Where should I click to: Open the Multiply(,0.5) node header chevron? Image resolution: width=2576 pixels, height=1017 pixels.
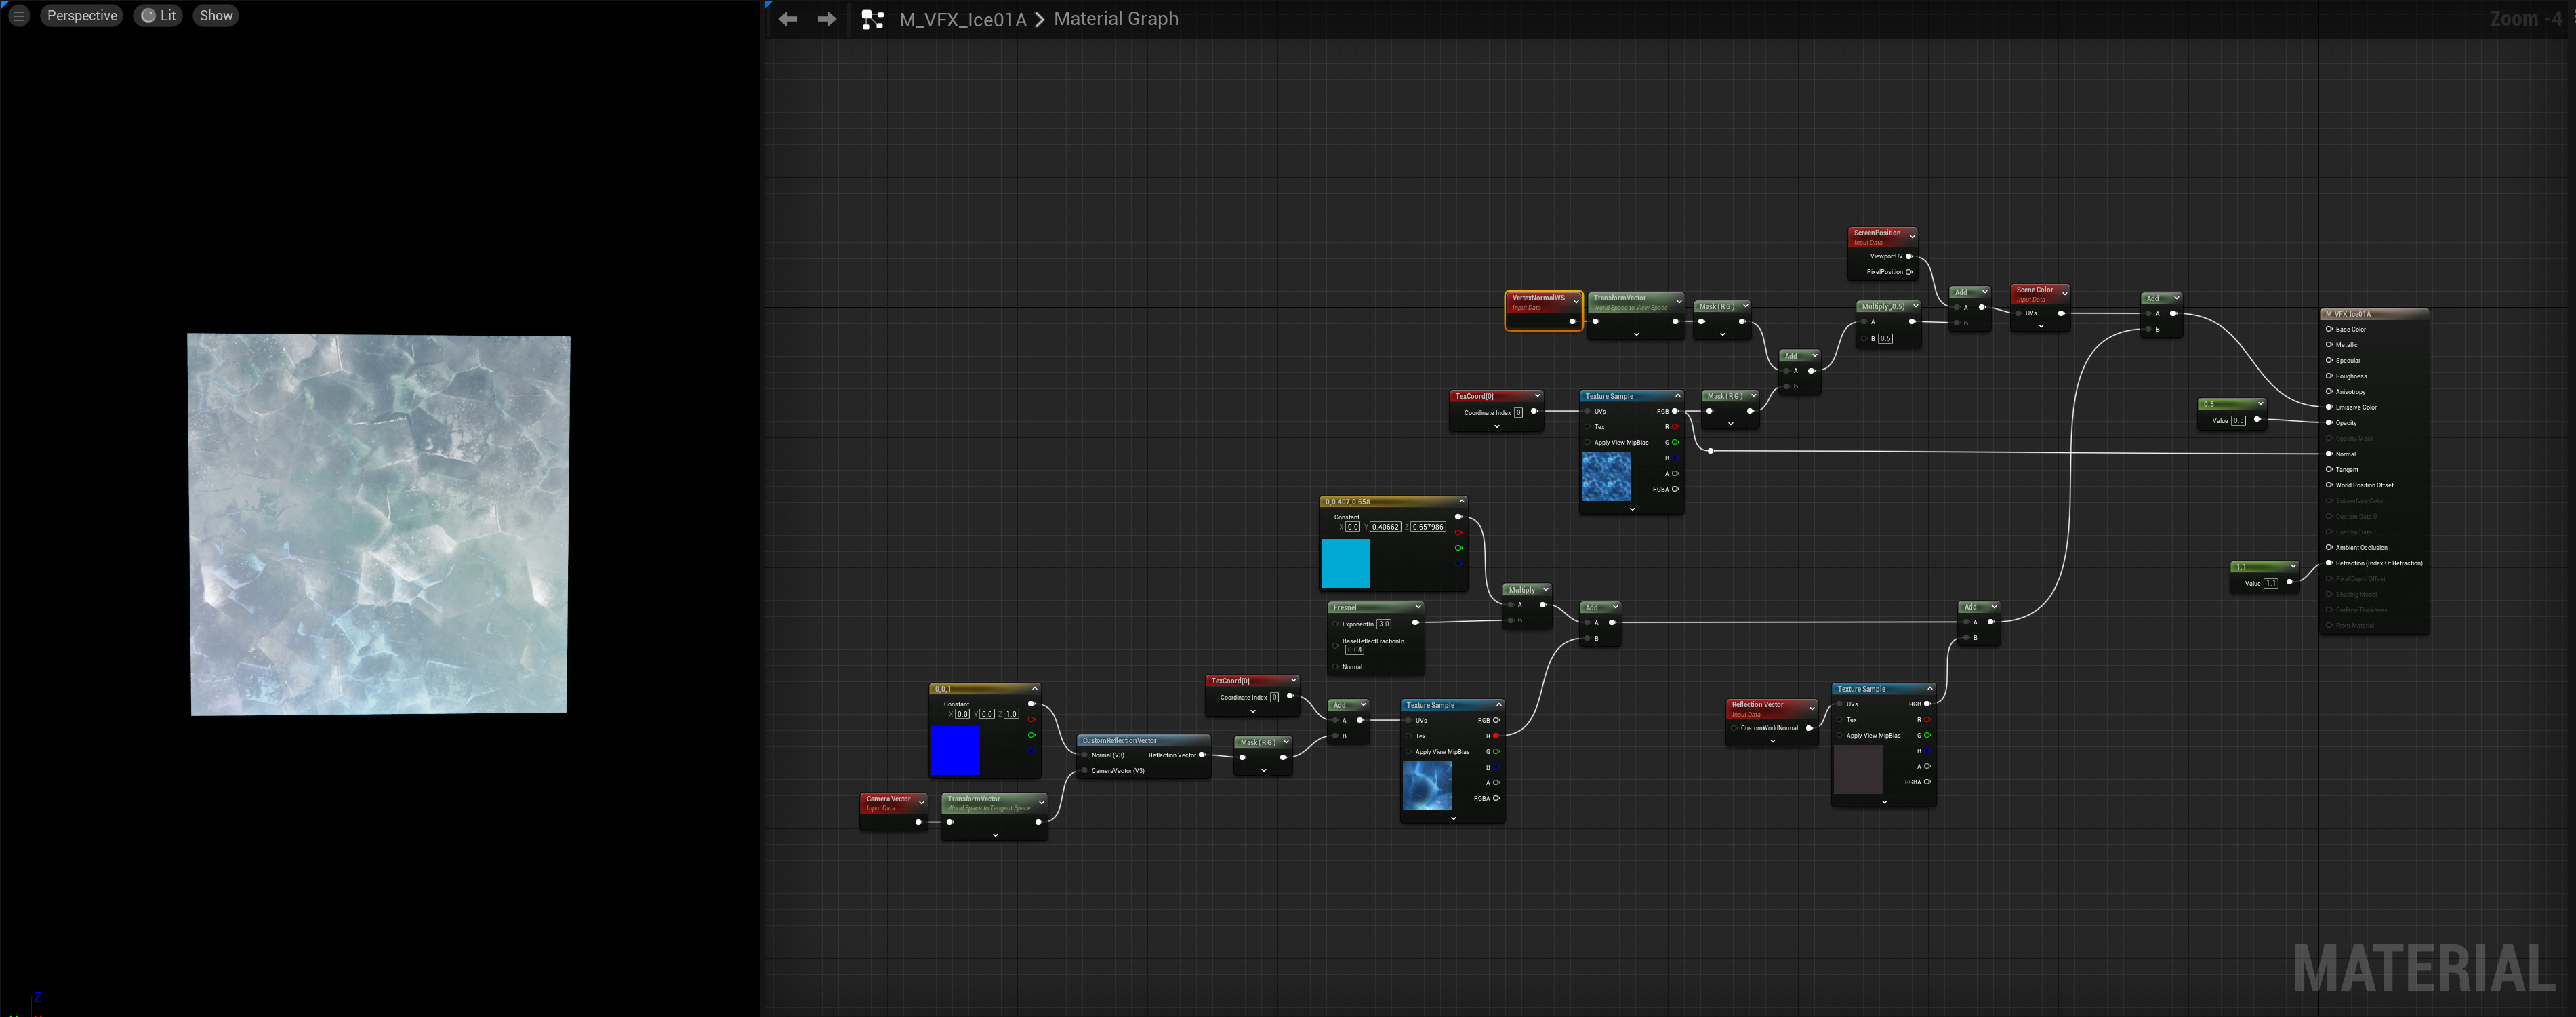1915,306
